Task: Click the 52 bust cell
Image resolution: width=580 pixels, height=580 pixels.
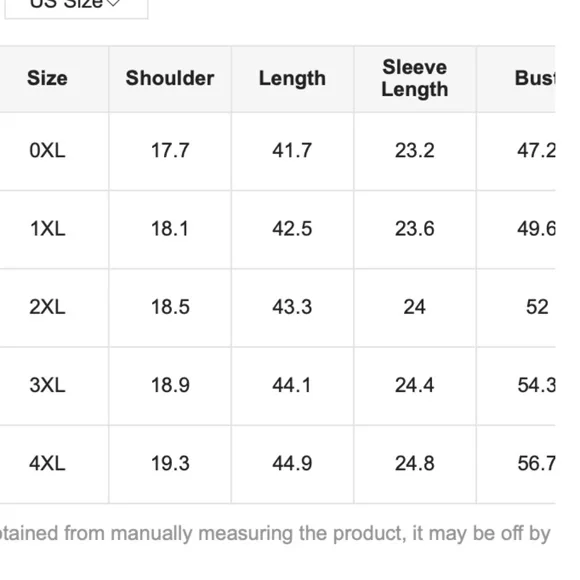Action: [x=516, y=308]
